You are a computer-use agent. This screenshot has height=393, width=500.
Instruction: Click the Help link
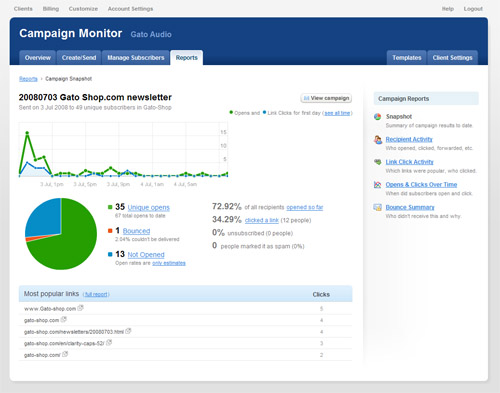448,9
